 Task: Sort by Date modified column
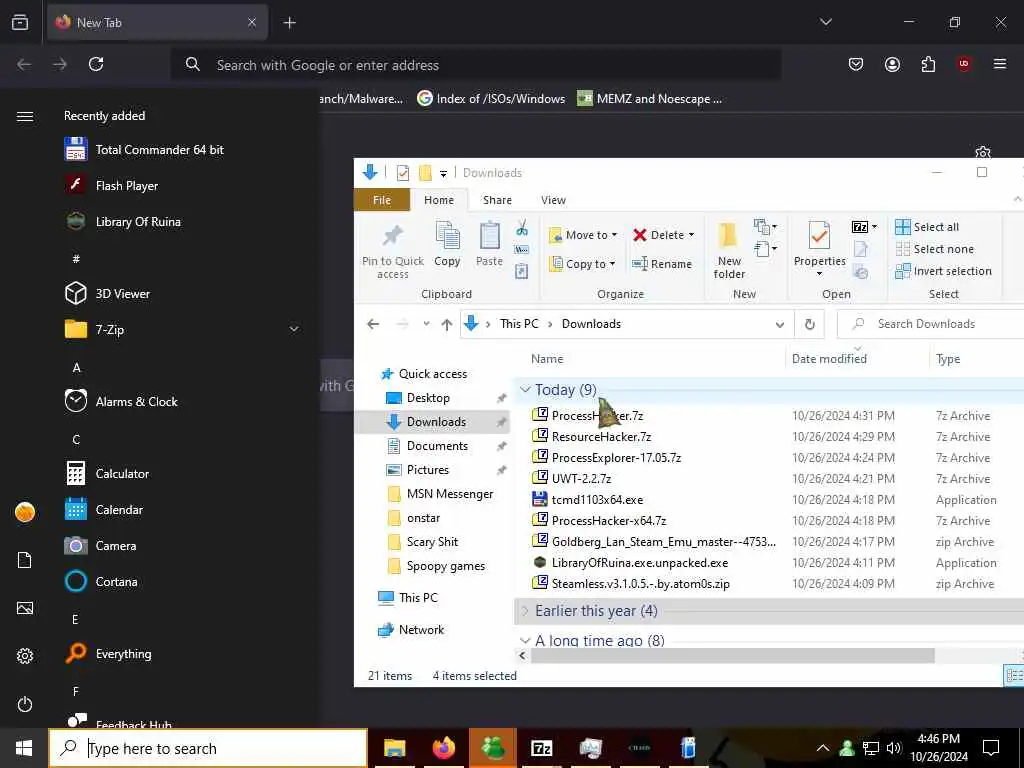[829, 359]
